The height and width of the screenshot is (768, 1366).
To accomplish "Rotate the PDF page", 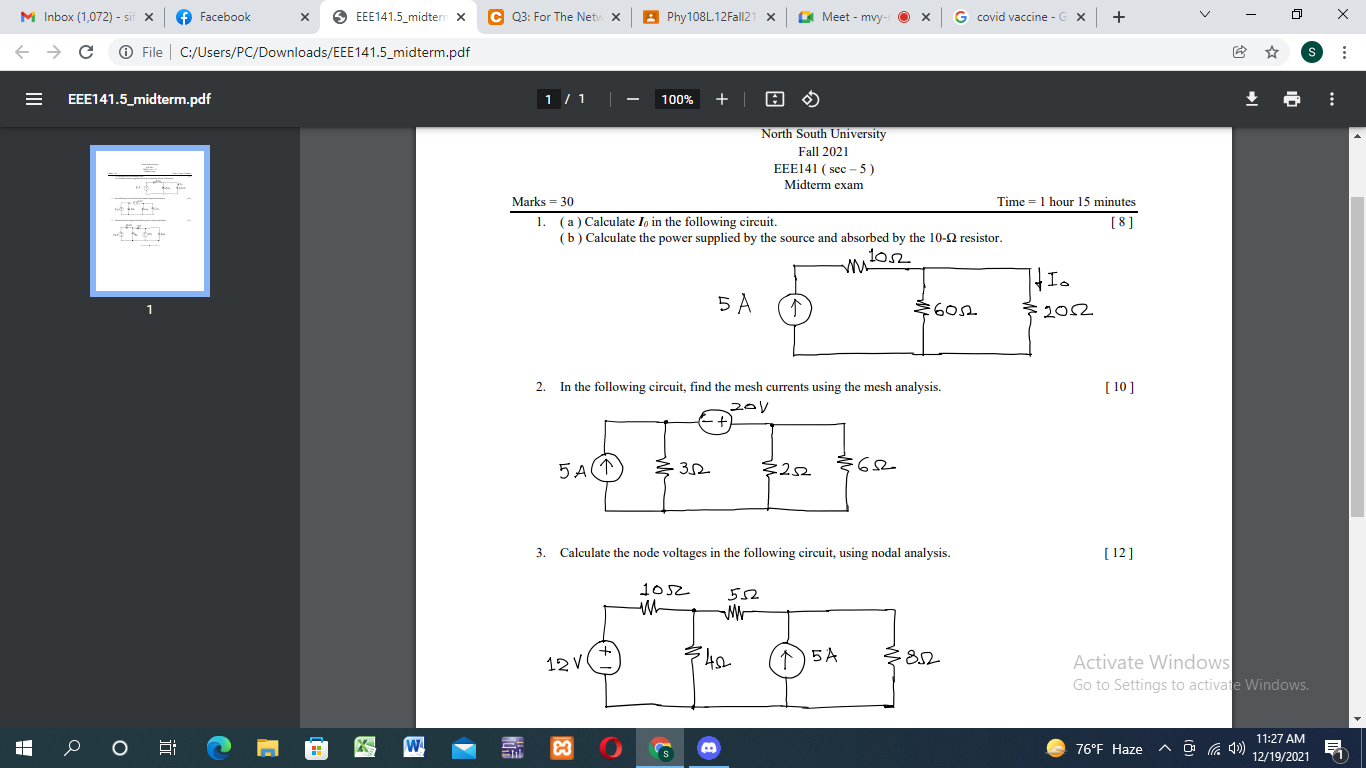I will point(810,99).
